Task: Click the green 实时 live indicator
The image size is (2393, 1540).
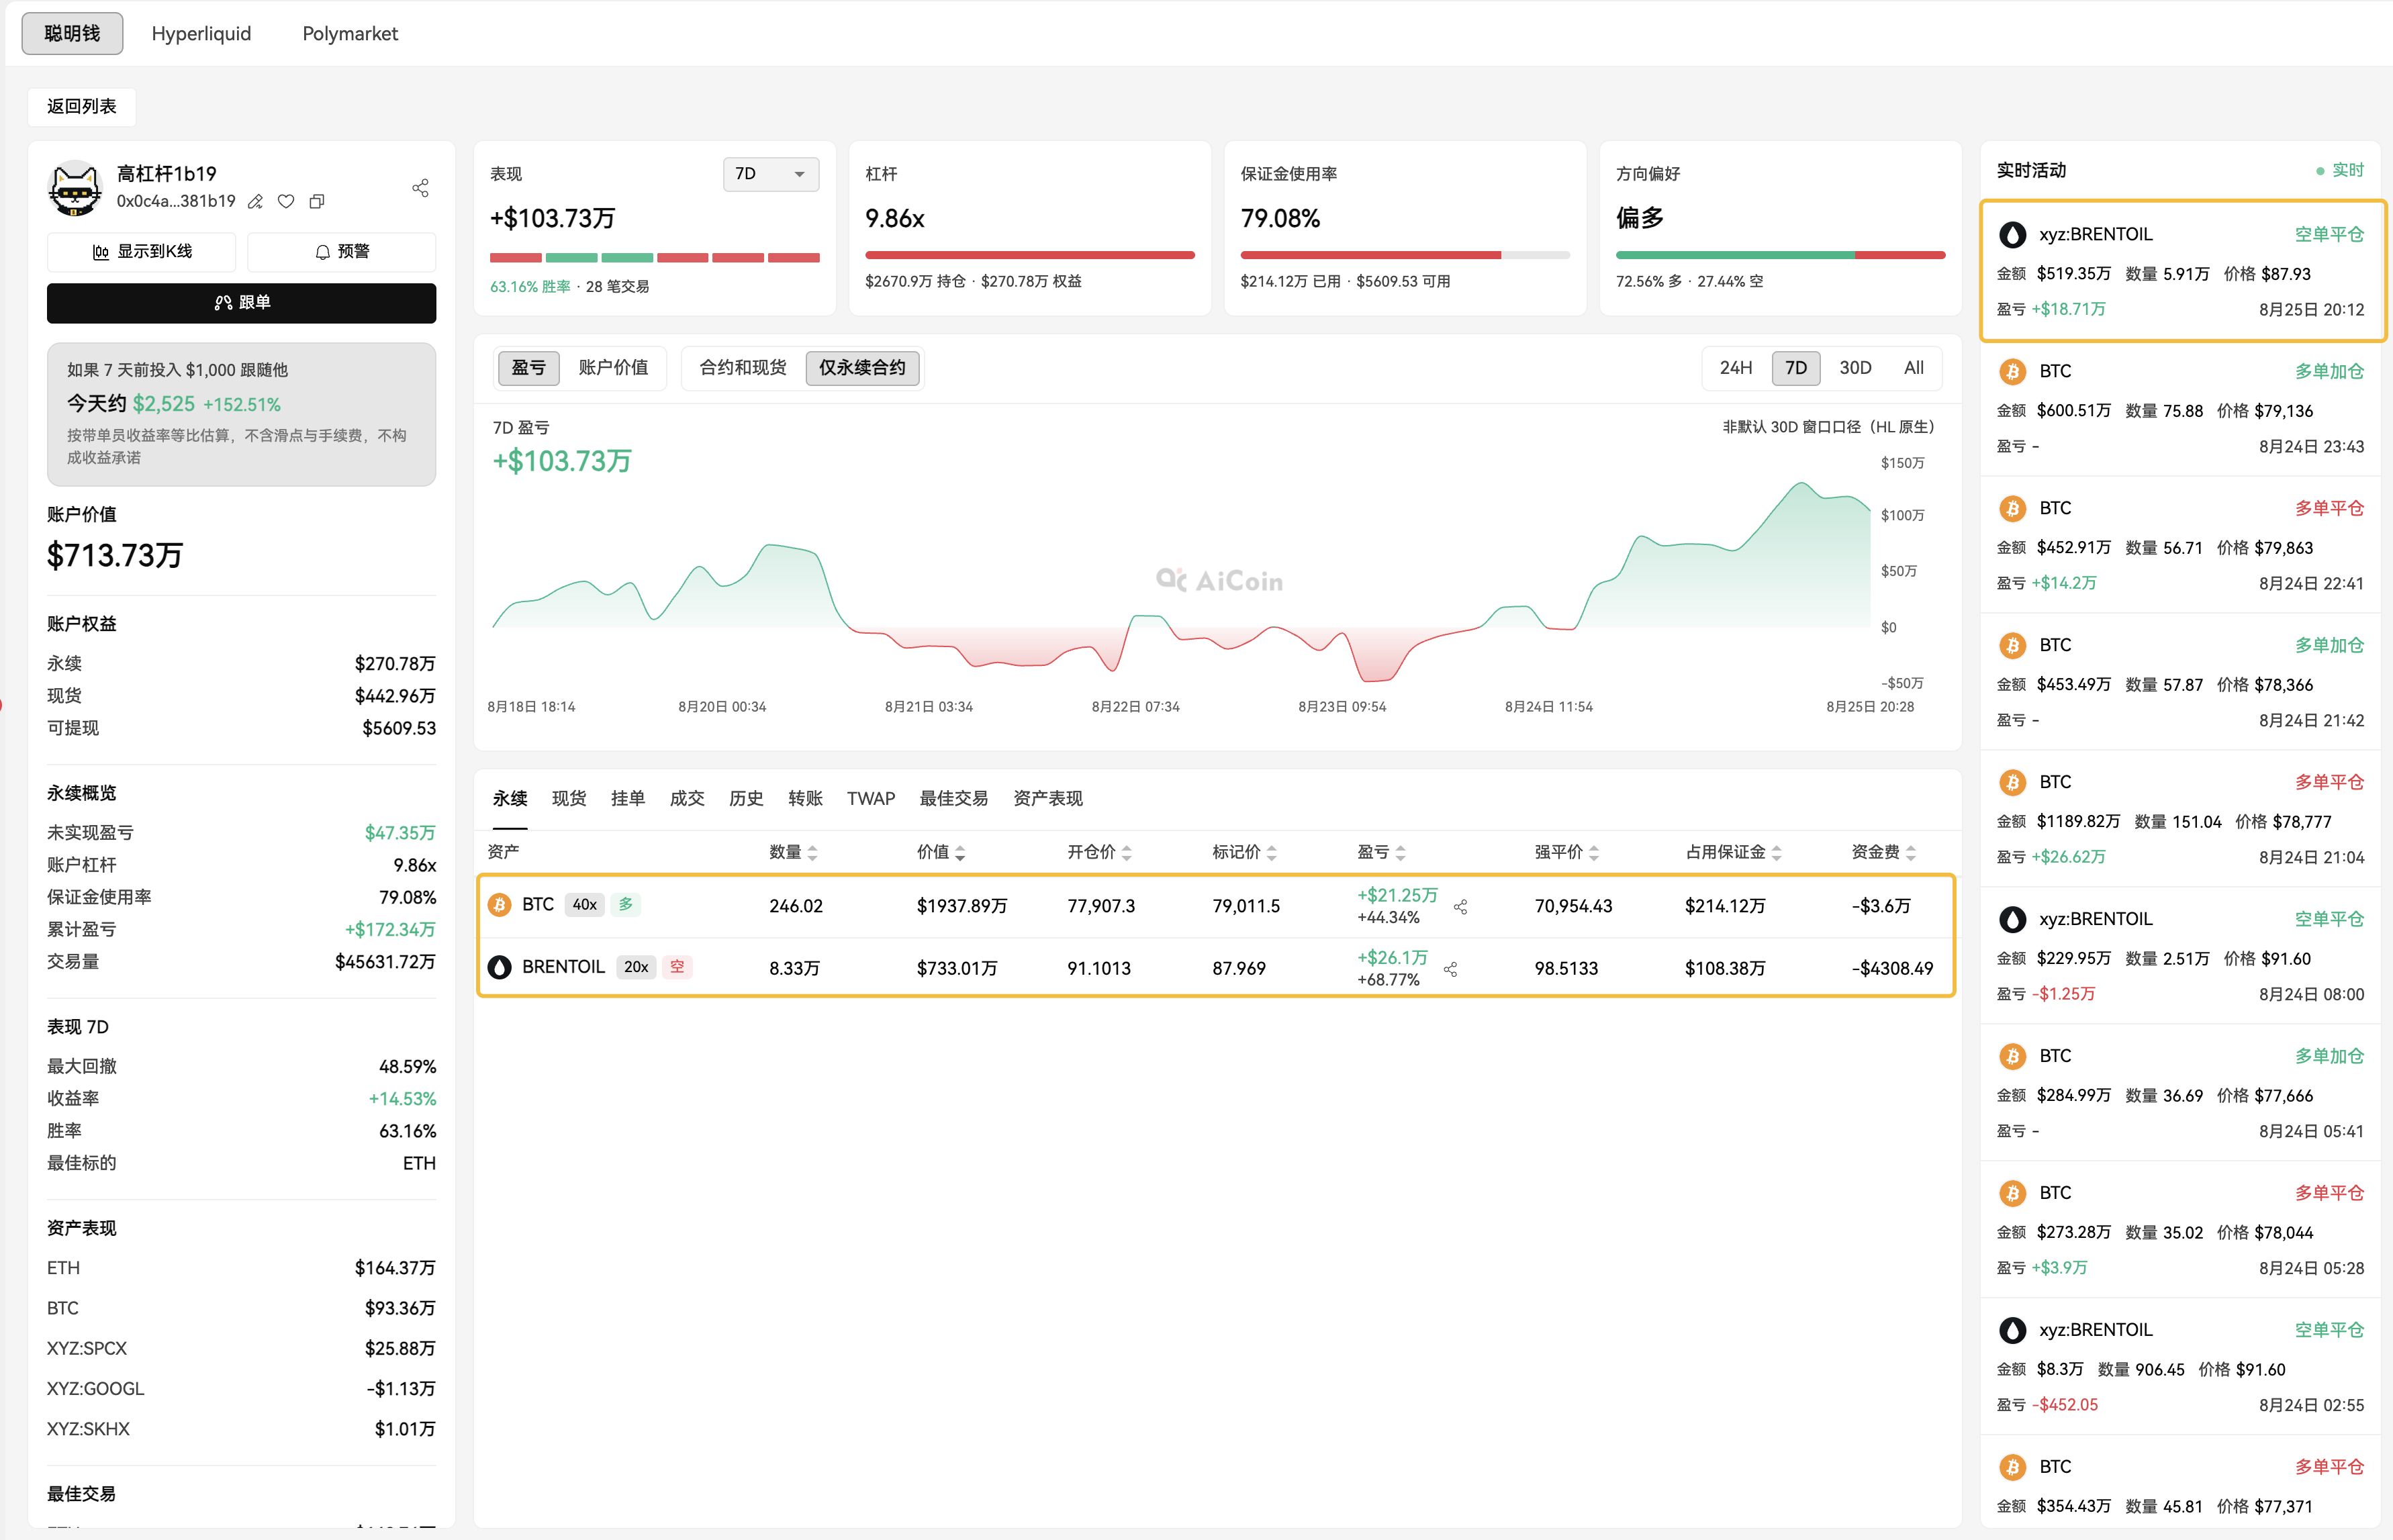Action: pyautogui.click(x=2340, y=171)
